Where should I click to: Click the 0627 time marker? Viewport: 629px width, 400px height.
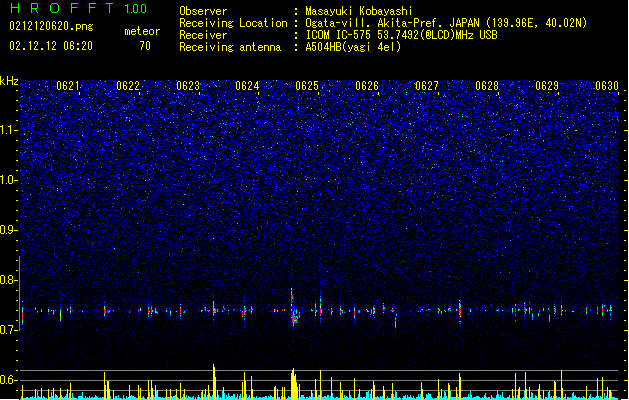pyautogui.click(x=427, y=85)
